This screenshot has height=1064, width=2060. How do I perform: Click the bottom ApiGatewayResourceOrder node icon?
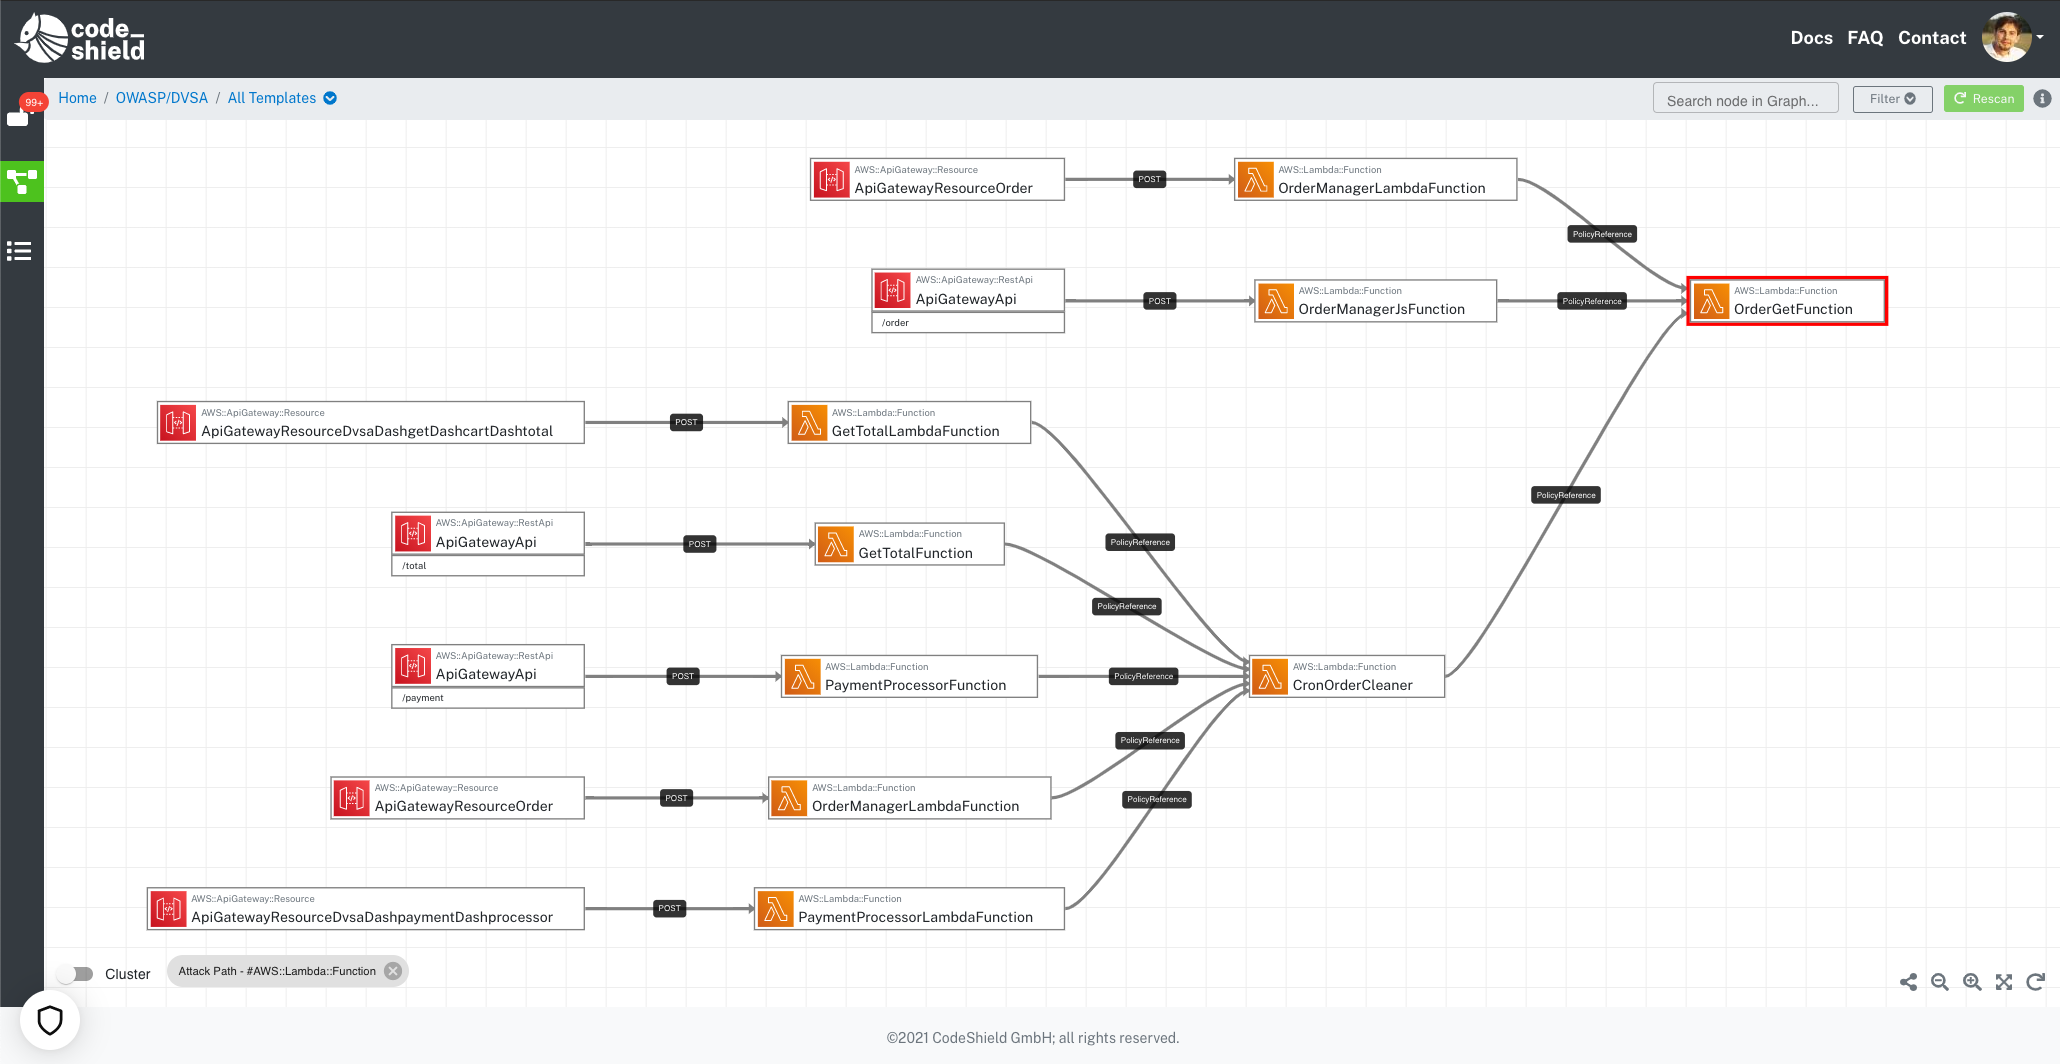point(352,798)
